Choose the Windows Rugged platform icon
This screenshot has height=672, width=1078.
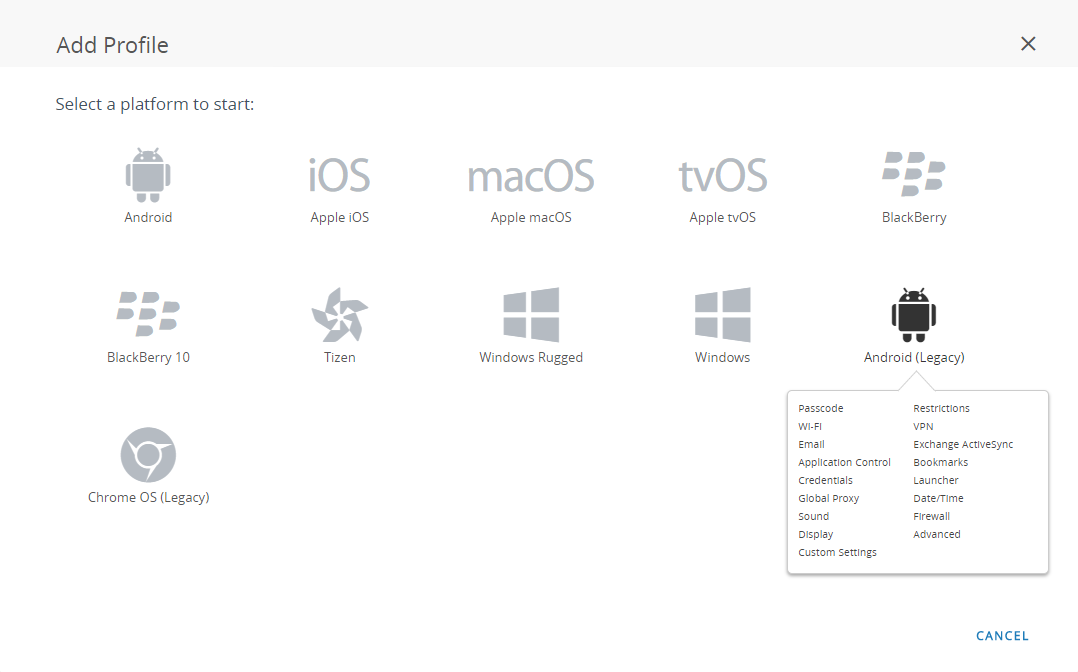531,314
